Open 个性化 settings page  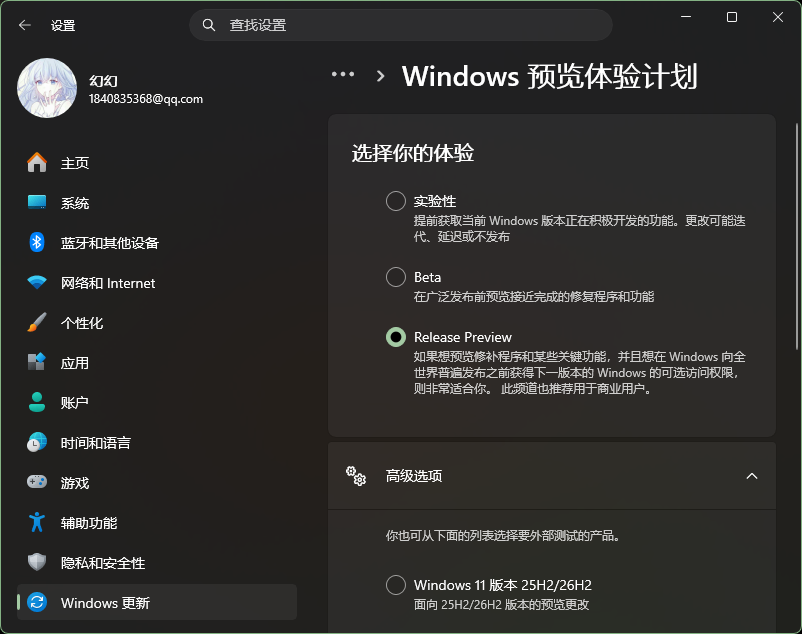click(157, 322)
